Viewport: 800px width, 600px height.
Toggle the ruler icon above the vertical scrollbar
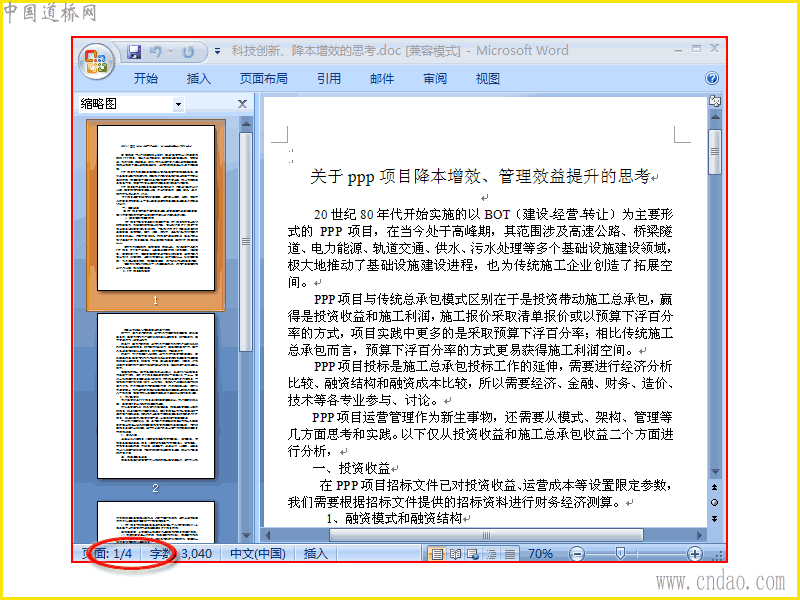tap(715, 102)
